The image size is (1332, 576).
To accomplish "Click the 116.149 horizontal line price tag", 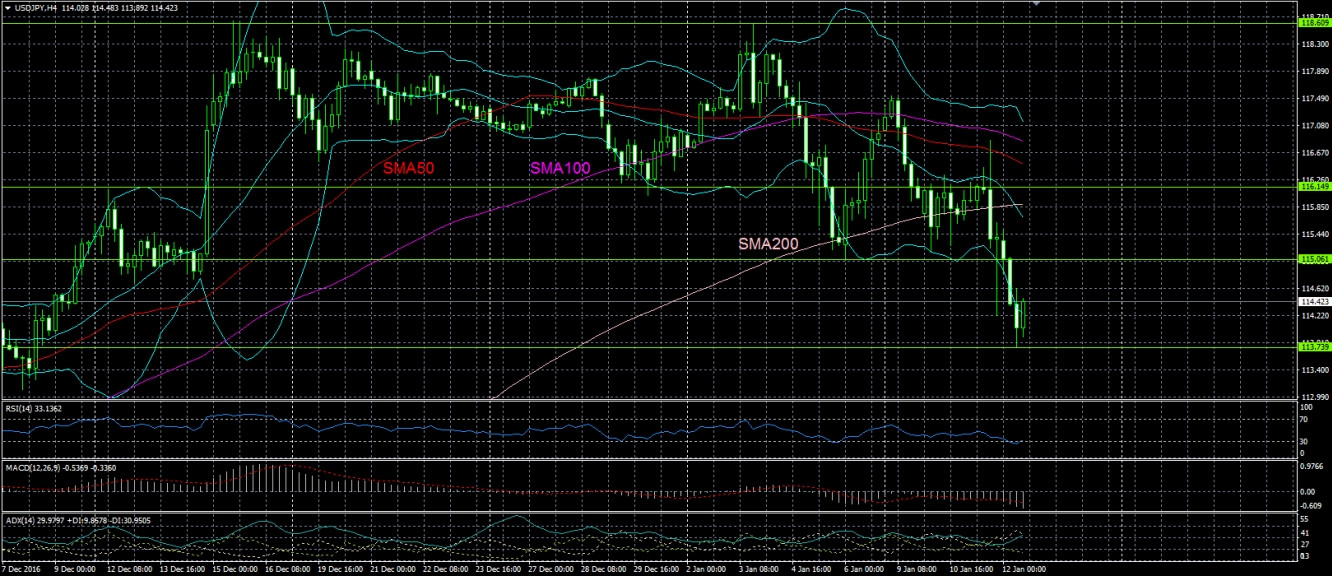I will click(x=1314, y=186).
